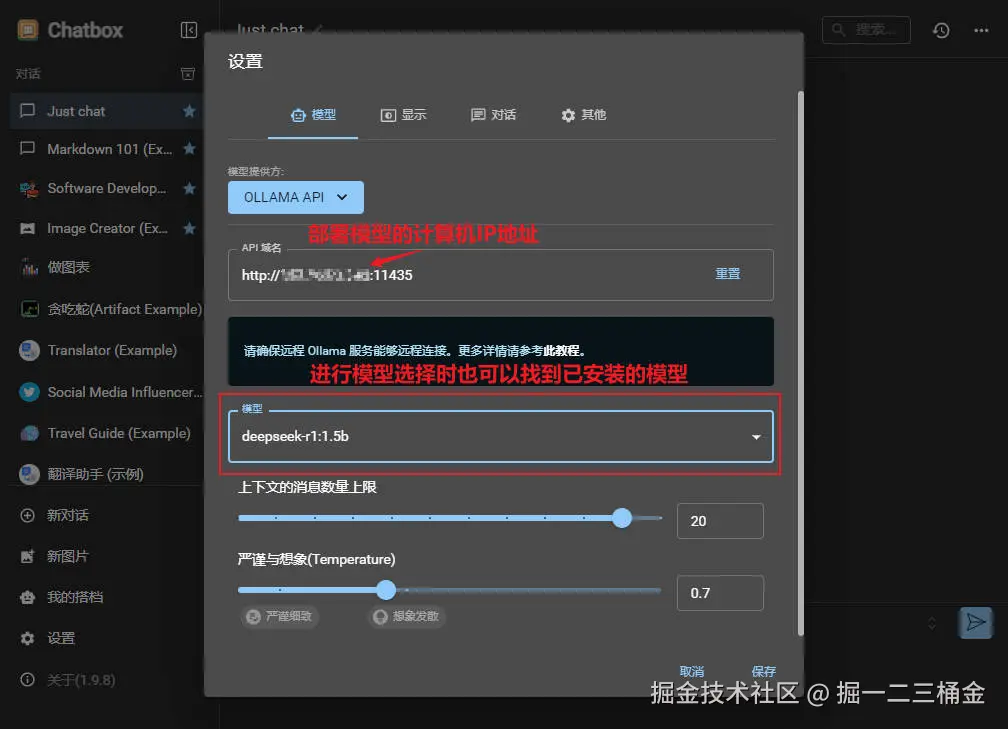Collapse the sidebar with the panel icon
1008x729 pixels.
coord(188,30)
